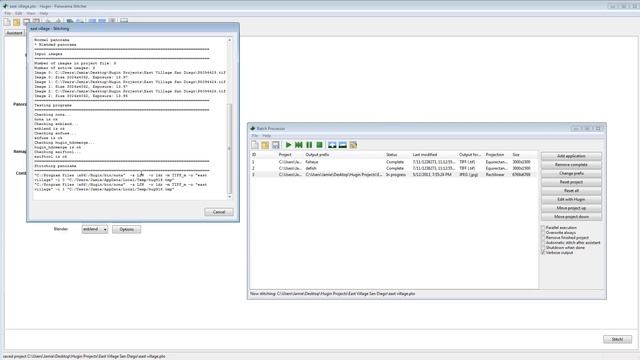Click the scroll up arrow in stitching log
Image resolution: width=640 pixels, height=360 pixels.
pyautogui.click(x=229, y=40)
